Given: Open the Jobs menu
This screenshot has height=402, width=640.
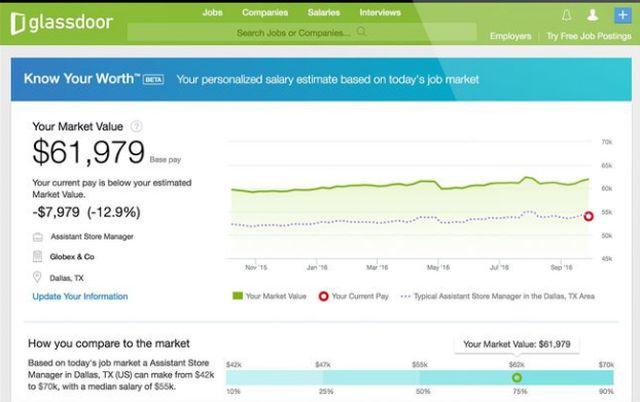Looking at the screenshot, I should (212, 13).
